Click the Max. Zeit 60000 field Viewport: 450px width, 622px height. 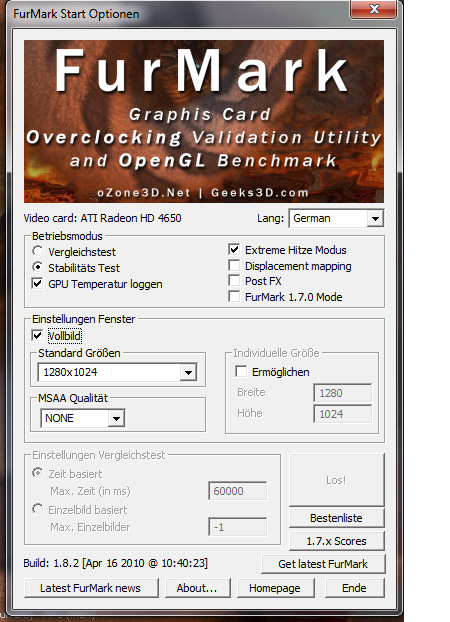pos(238,491)
